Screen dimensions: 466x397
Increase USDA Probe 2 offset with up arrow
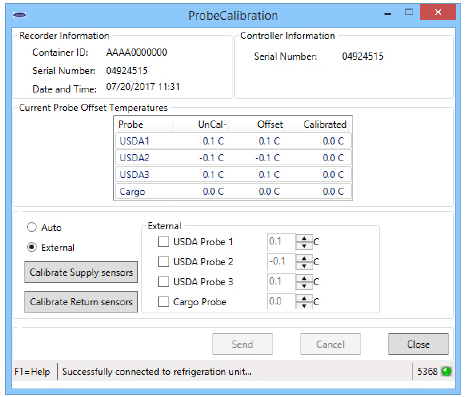tap(304, 258)
